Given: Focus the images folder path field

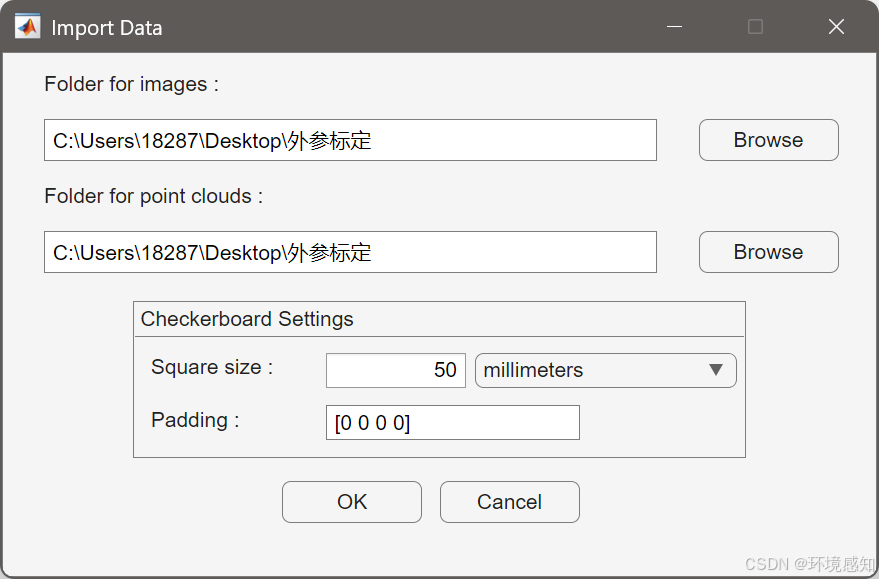Looking at the screenshot, I should click(350, 140).
